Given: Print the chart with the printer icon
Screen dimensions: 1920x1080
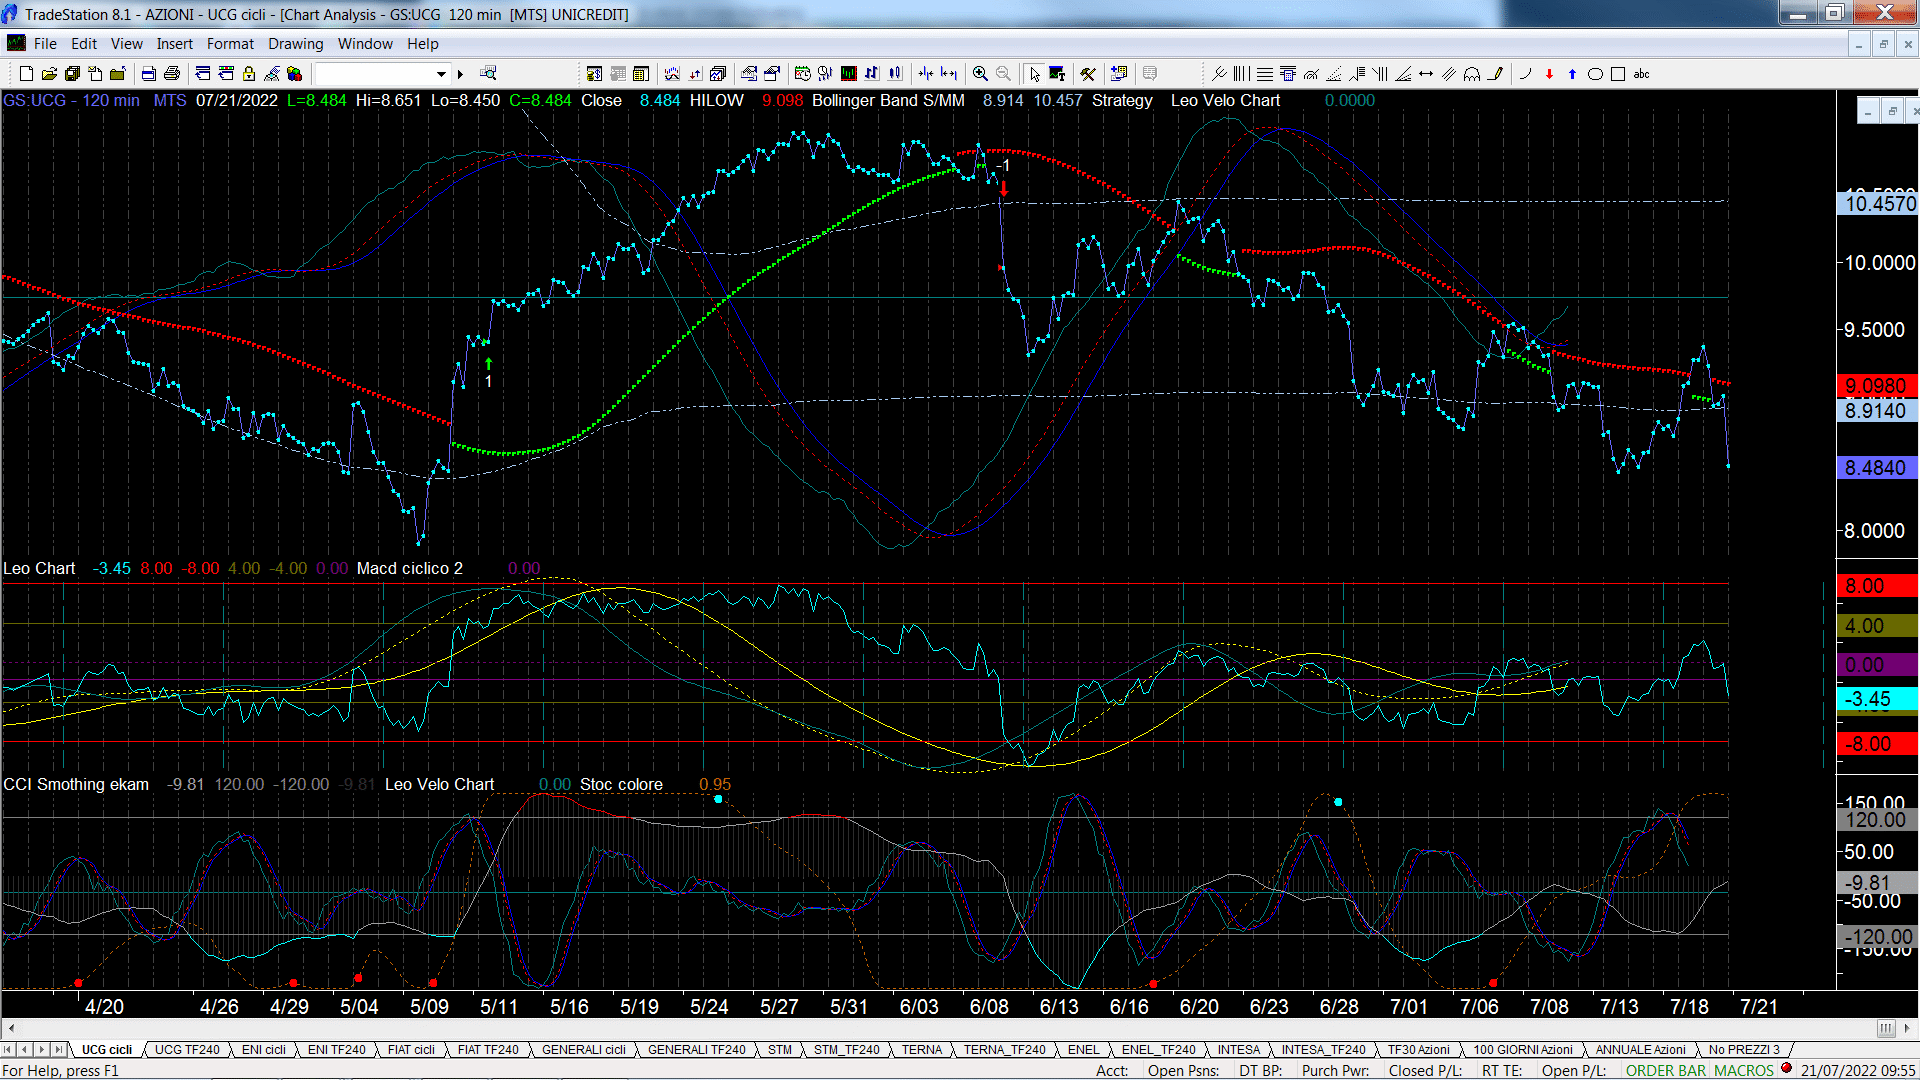Looking at the screenshot, I should 172,74.
